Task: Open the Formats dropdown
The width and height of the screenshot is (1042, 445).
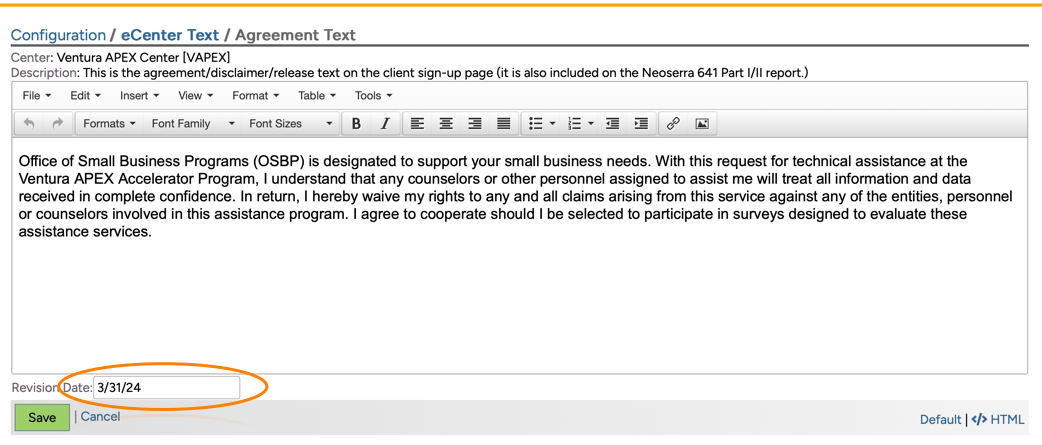Action: tap(109, 124)
